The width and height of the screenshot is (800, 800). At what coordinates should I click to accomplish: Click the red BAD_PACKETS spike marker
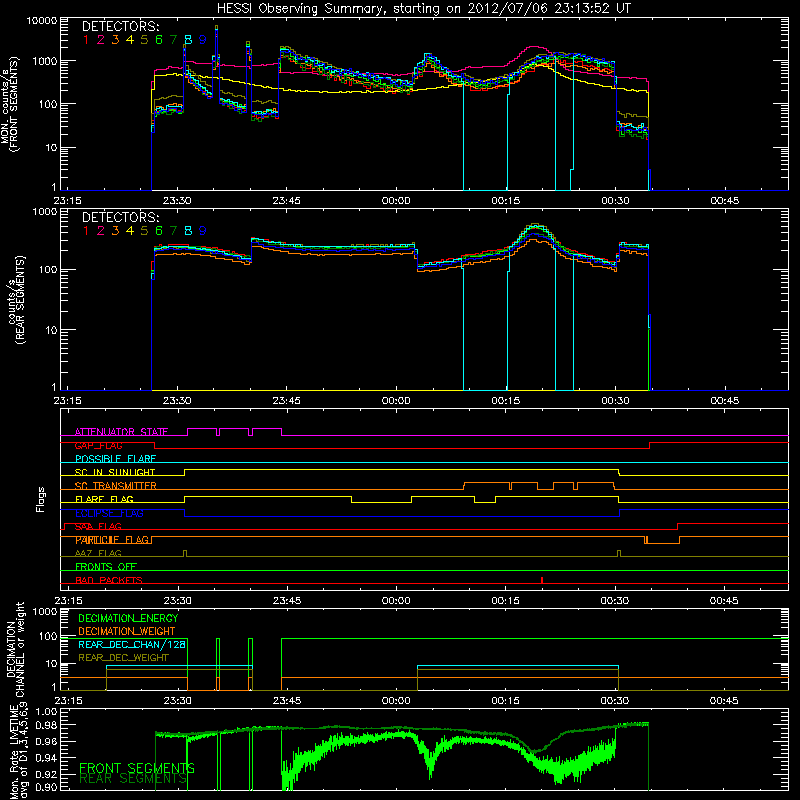(542, 580)
